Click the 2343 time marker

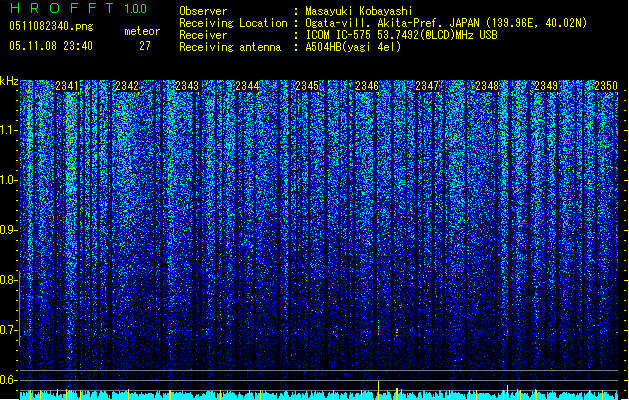point(187,86)
